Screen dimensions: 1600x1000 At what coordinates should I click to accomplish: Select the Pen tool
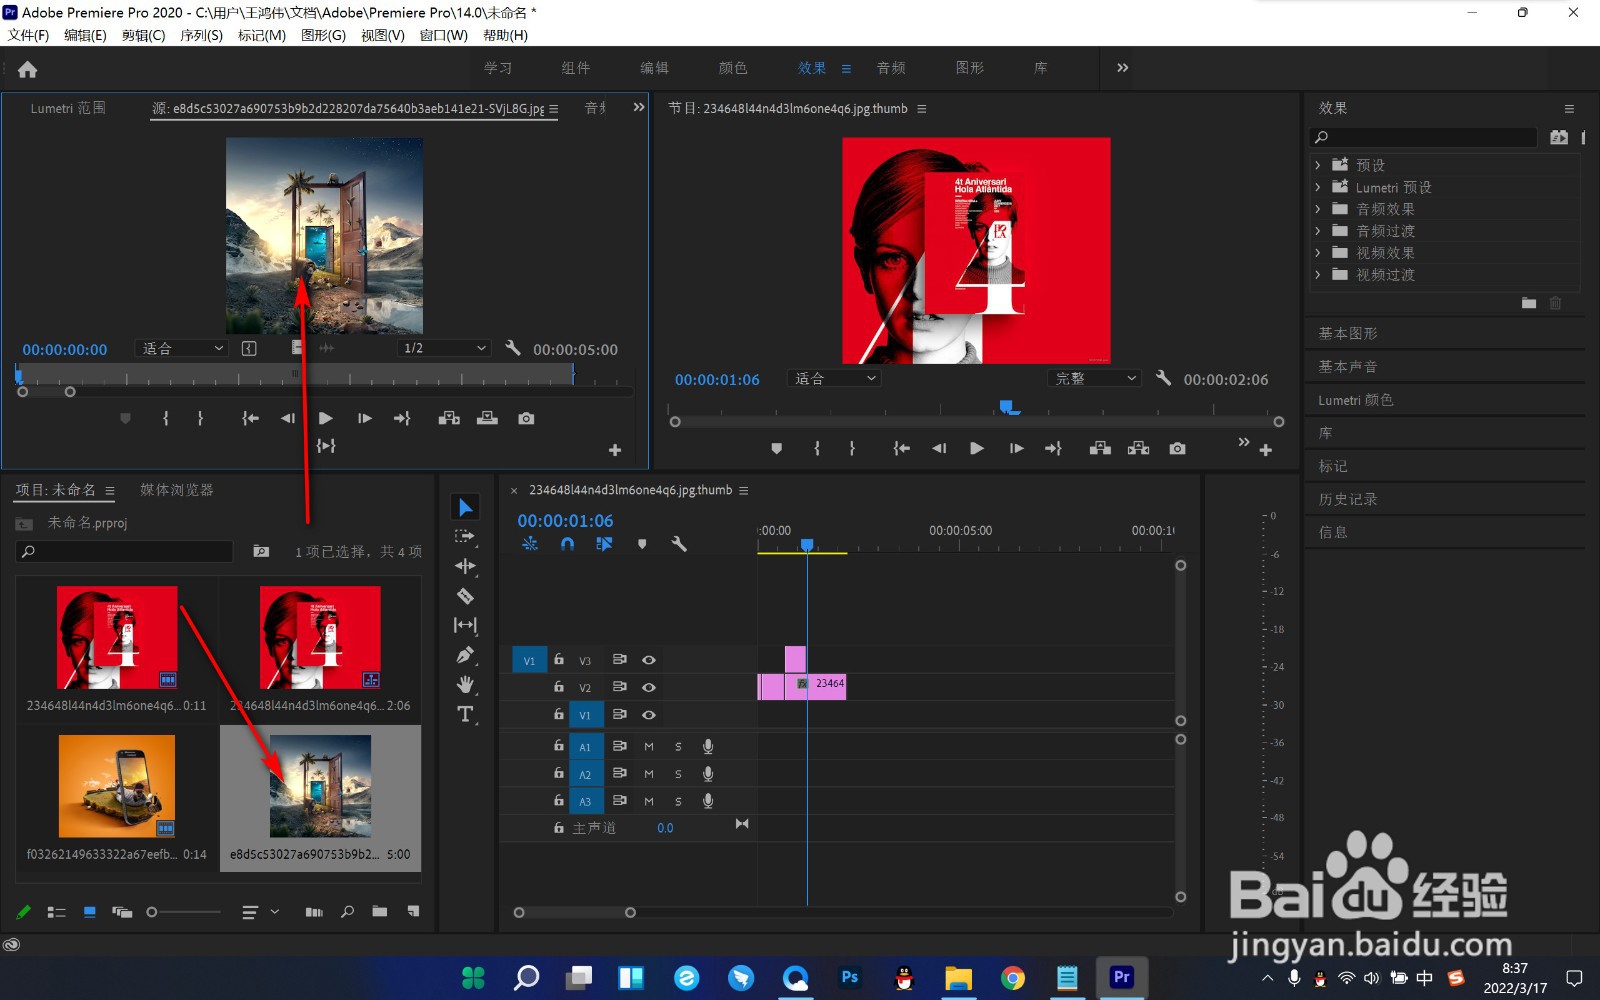pos(465,655)
